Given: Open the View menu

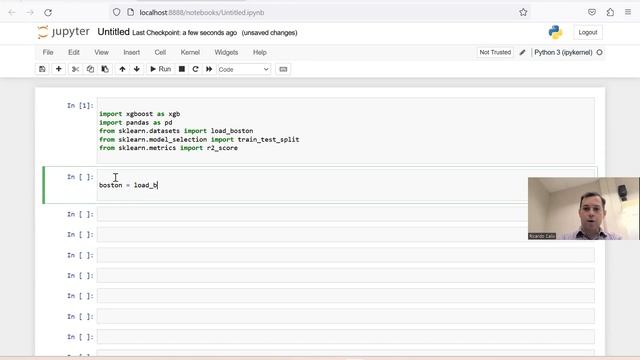Looking at the screenshot, I should (101, 52).
